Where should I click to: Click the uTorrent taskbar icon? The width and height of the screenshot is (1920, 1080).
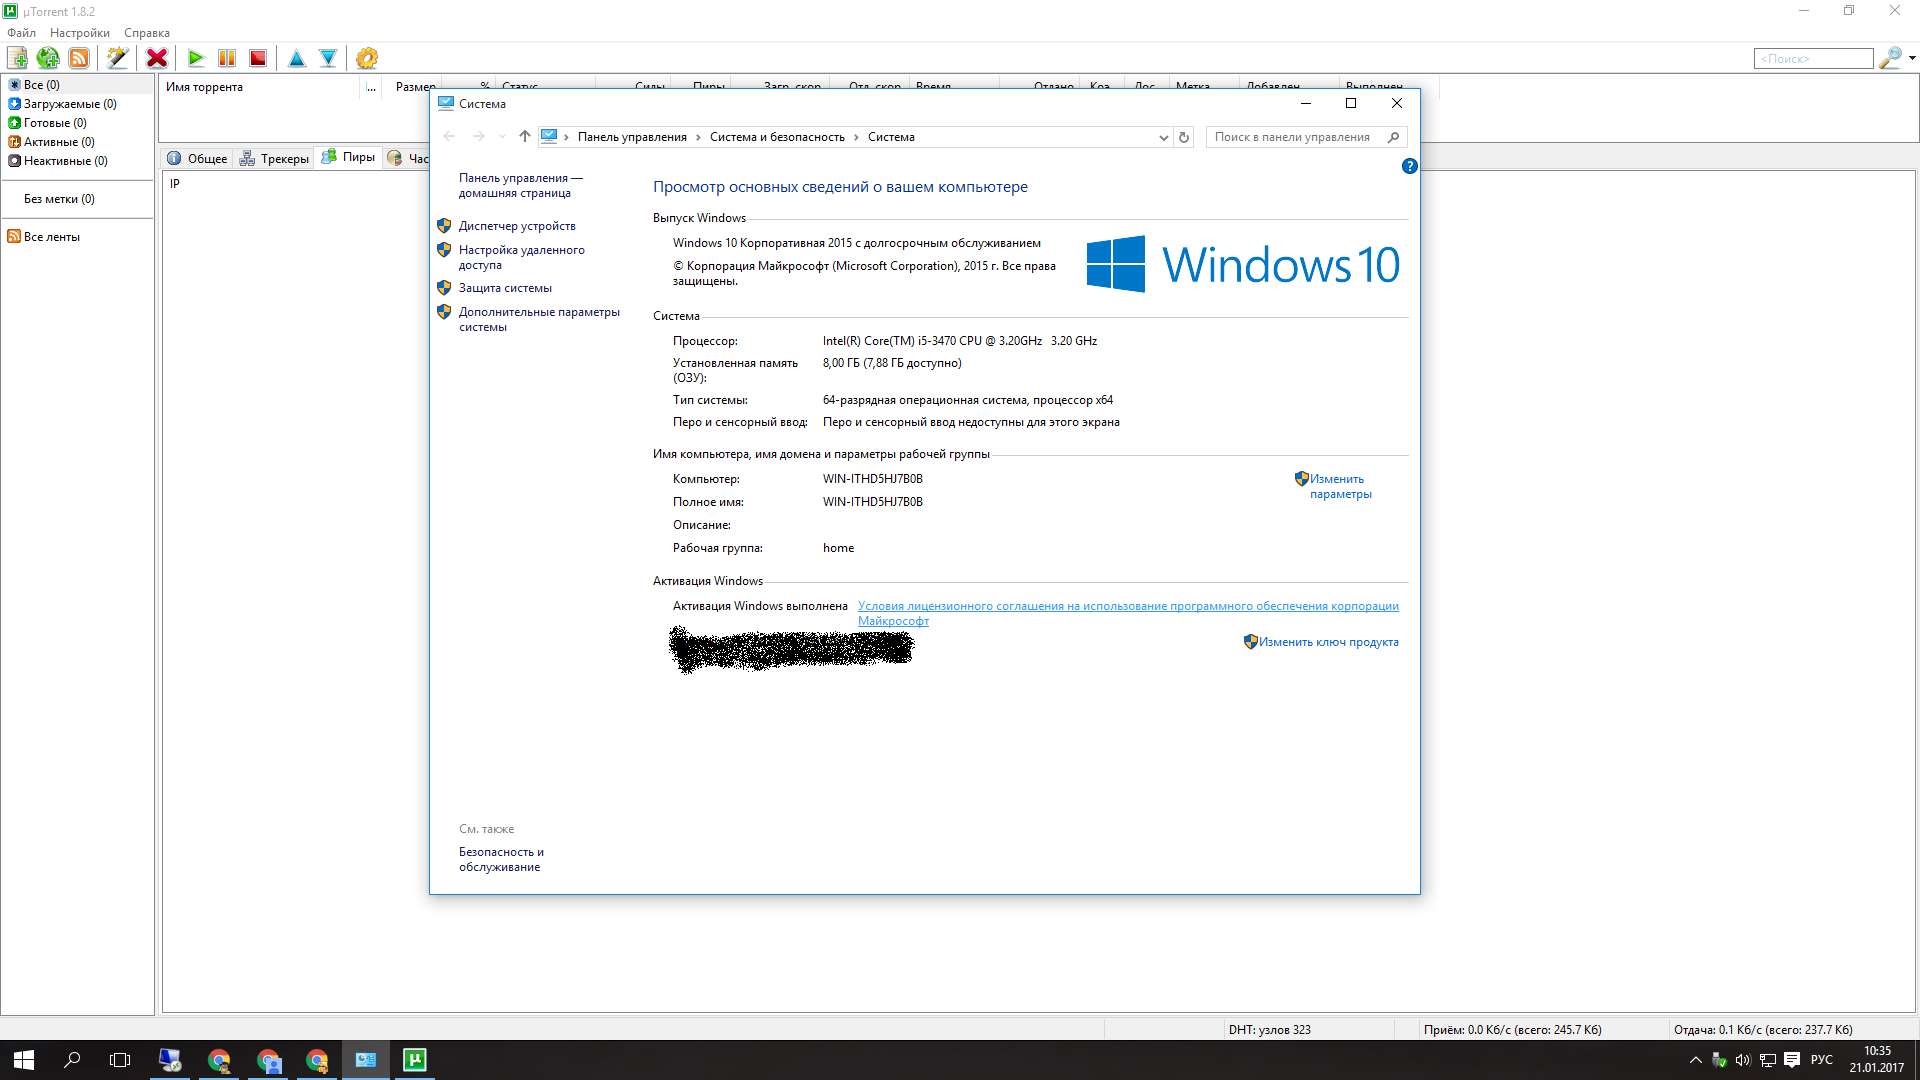414,1060
